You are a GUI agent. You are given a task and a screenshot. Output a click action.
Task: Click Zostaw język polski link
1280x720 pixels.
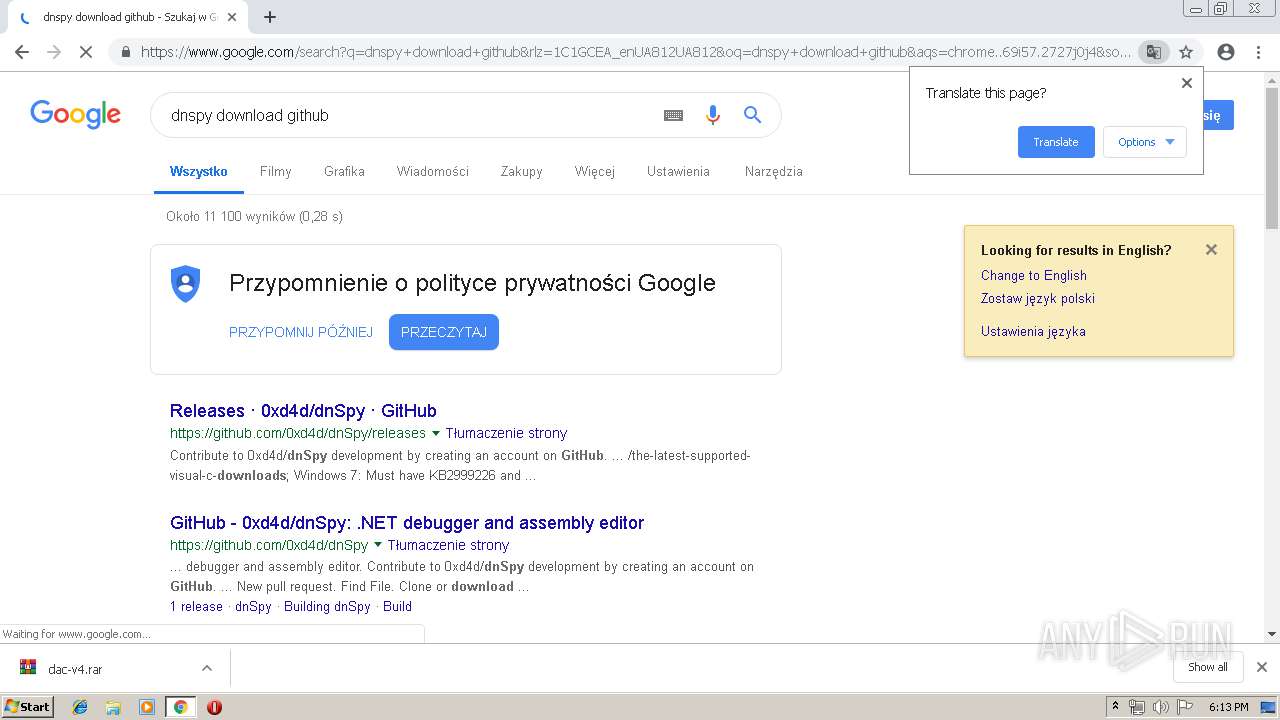1038,298
